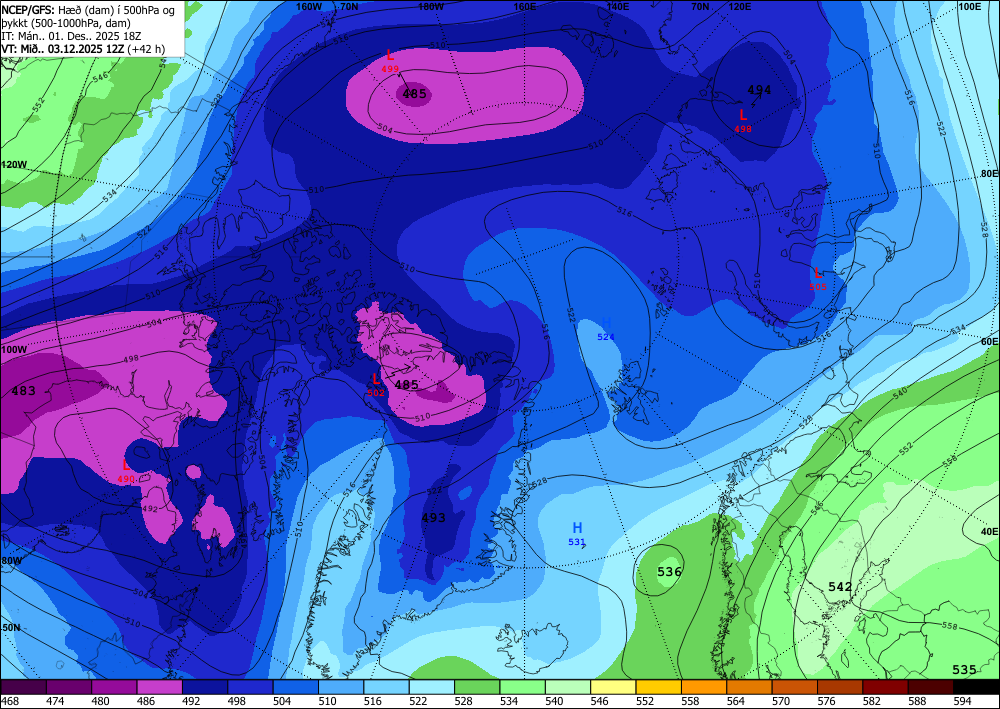Click the orange 558 legend swatch
Screen dimensions: 1000x709
(703, 687)
